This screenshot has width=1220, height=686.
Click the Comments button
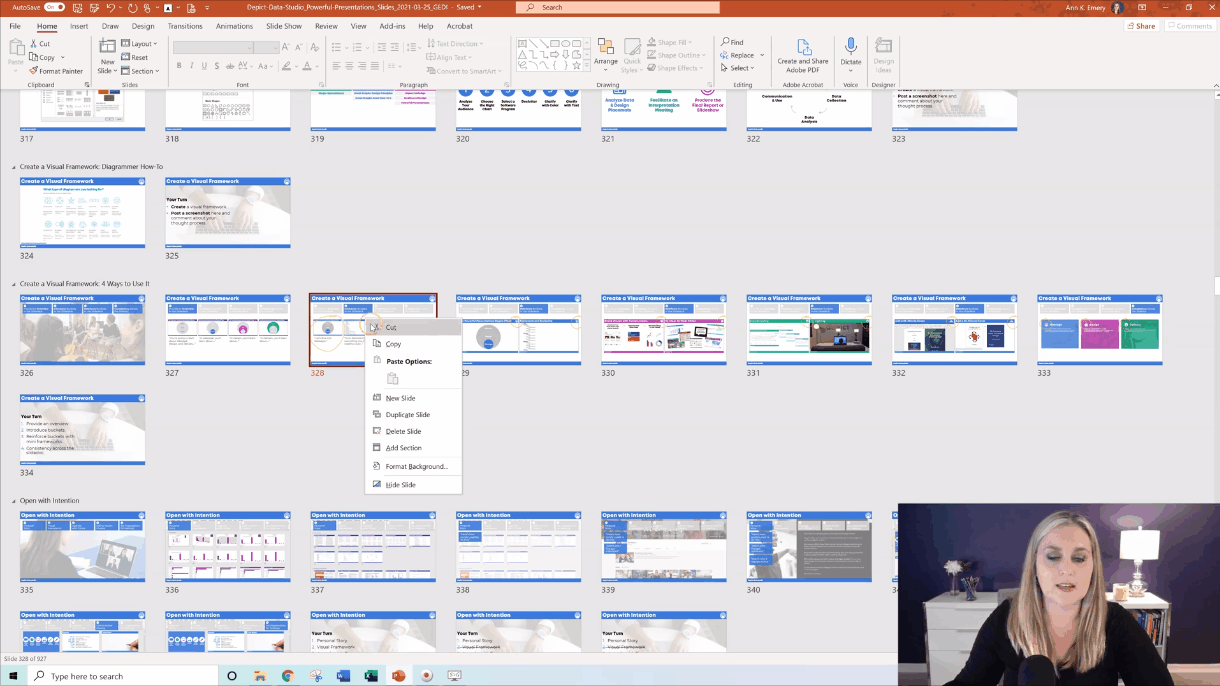[x=1190, y=26]
